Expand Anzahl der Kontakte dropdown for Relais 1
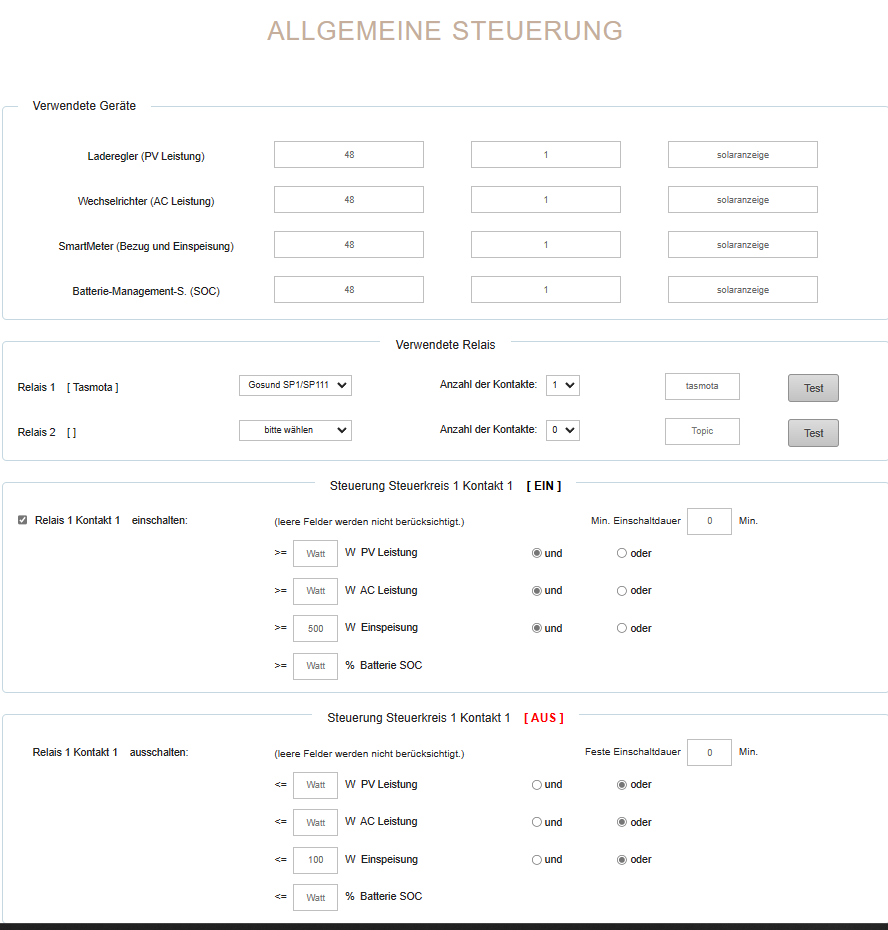The image size is (888, 930). pos(564,385)
